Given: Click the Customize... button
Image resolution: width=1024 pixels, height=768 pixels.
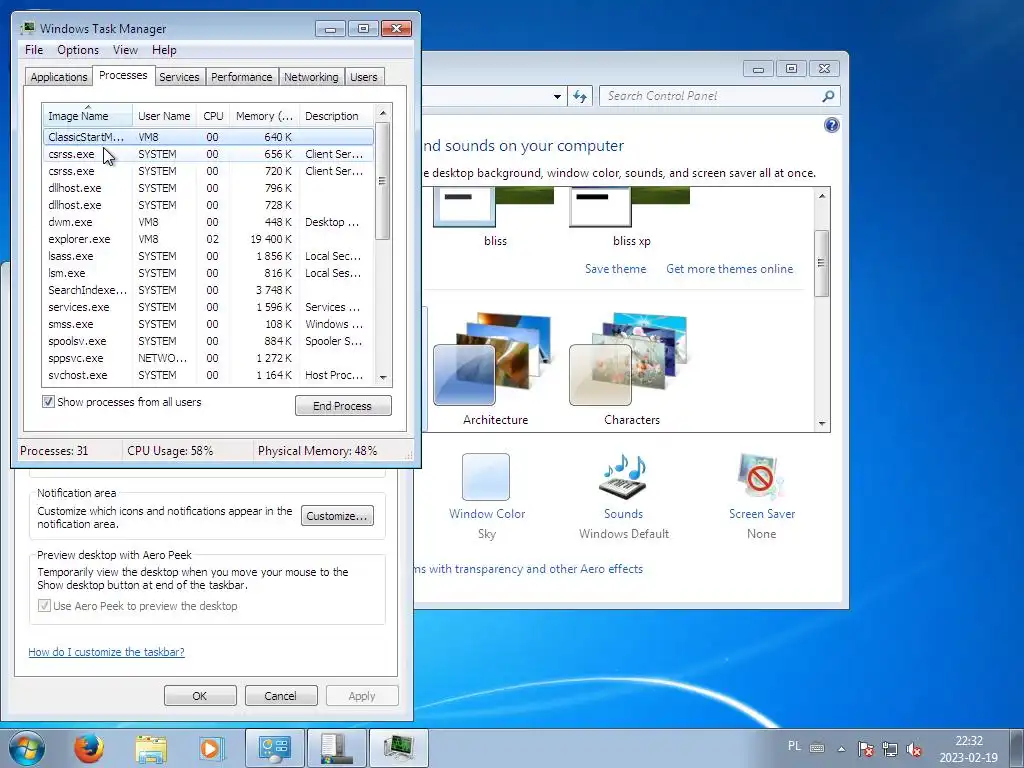Looking at the screenshot, I should point(338,516).
